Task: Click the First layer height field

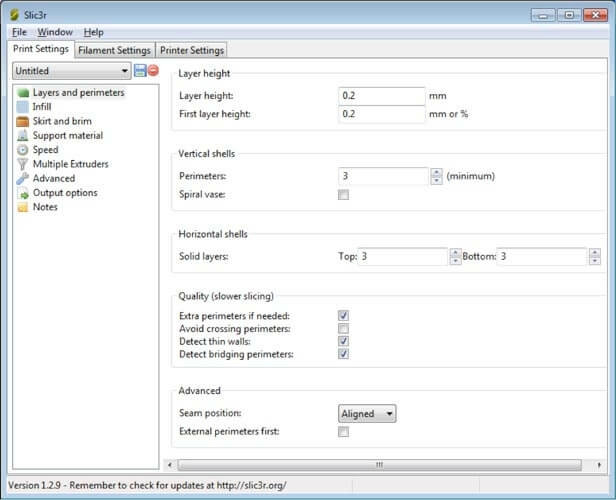Action: [382, 114]
